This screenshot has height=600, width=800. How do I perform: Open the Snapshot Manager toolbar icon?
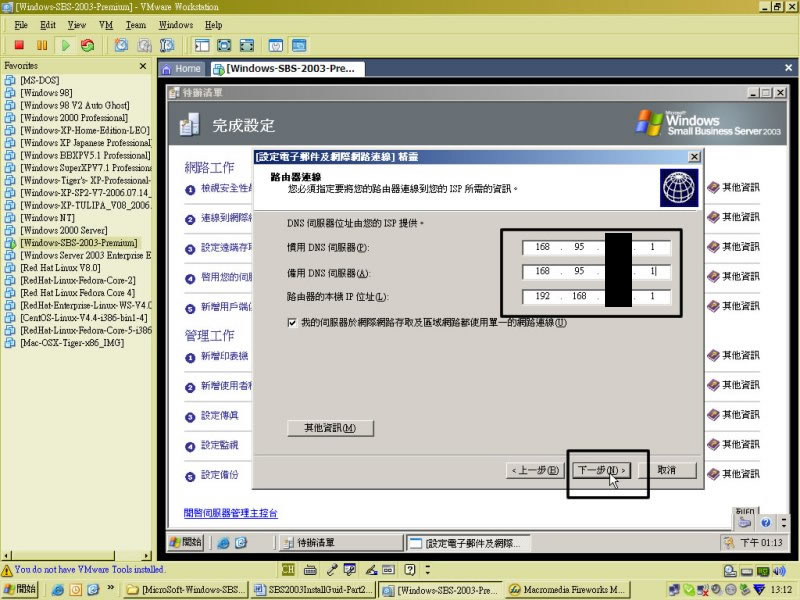click(x=167, y=45)
